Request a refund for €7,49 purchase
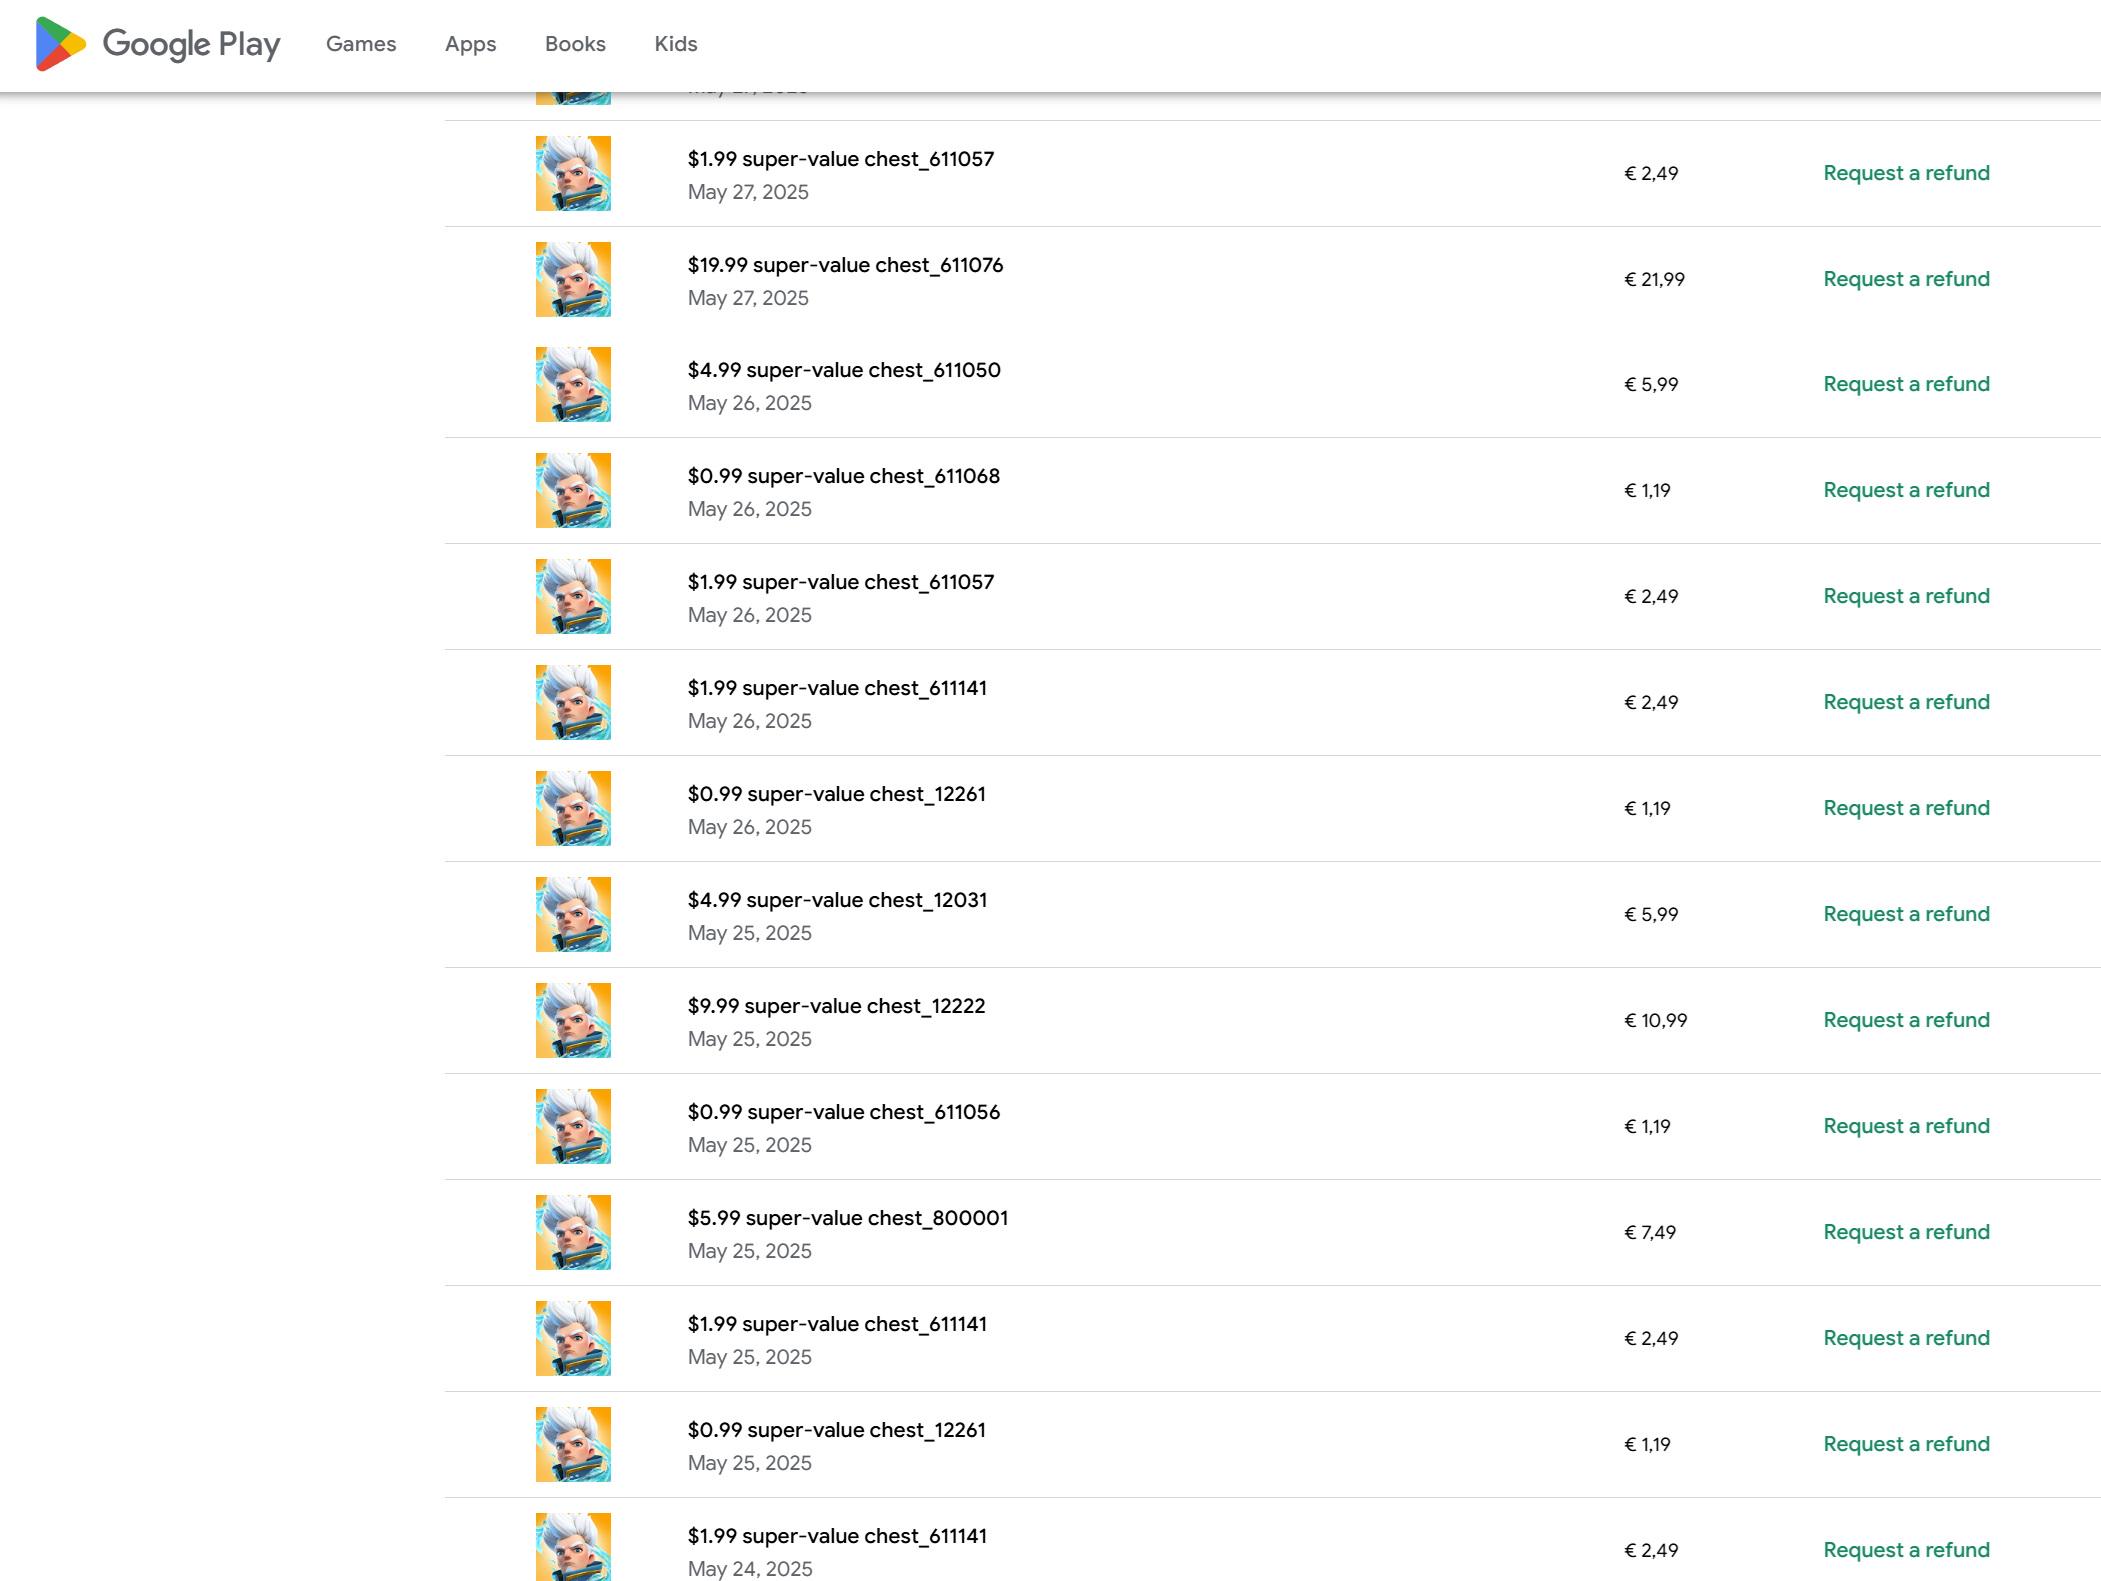This screenshot has height=1581, width=2101. [1906, 1232]
